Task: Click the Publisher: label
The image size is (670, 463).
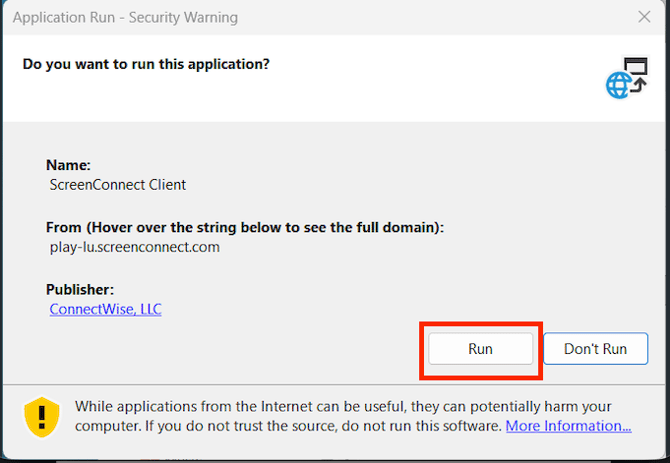Action: 80,290
